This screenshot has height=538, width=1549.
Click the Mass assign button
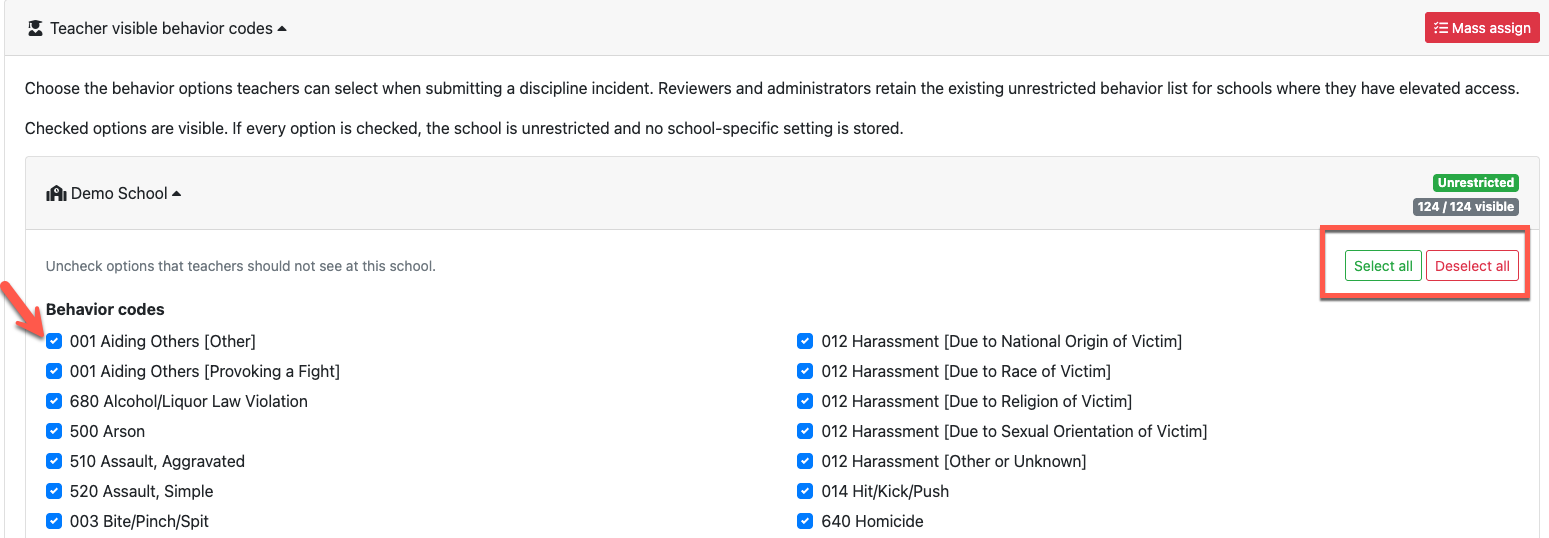(1482, 28)
